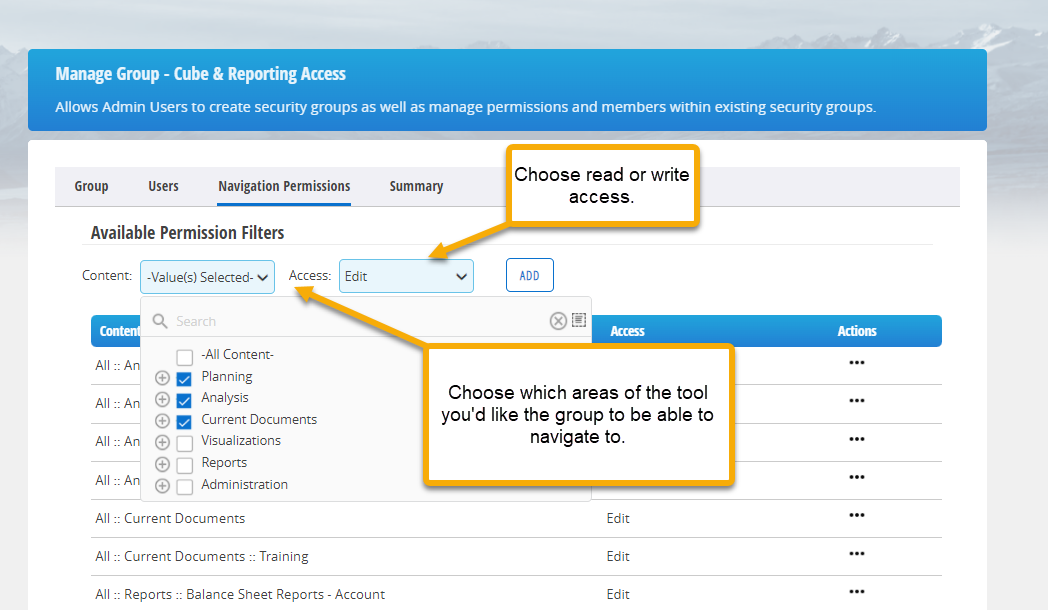The width and height of the screenshot is (1048, 610).
Task: Open actions menu for Current Documents :: Training row
Action: pos(857,553)
